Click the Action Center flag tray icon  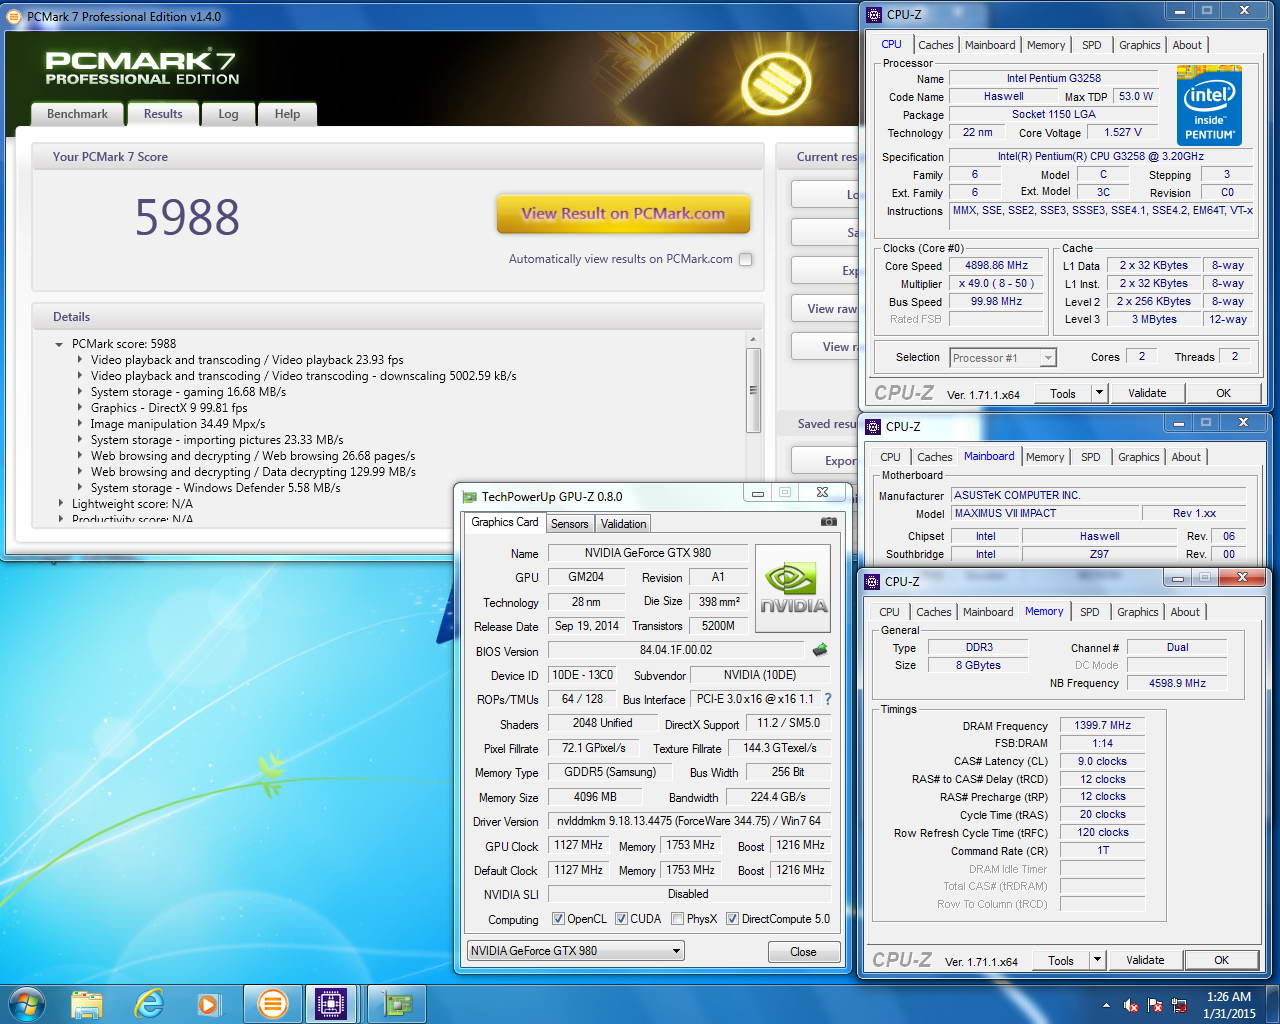[x=1155, y=1005]
